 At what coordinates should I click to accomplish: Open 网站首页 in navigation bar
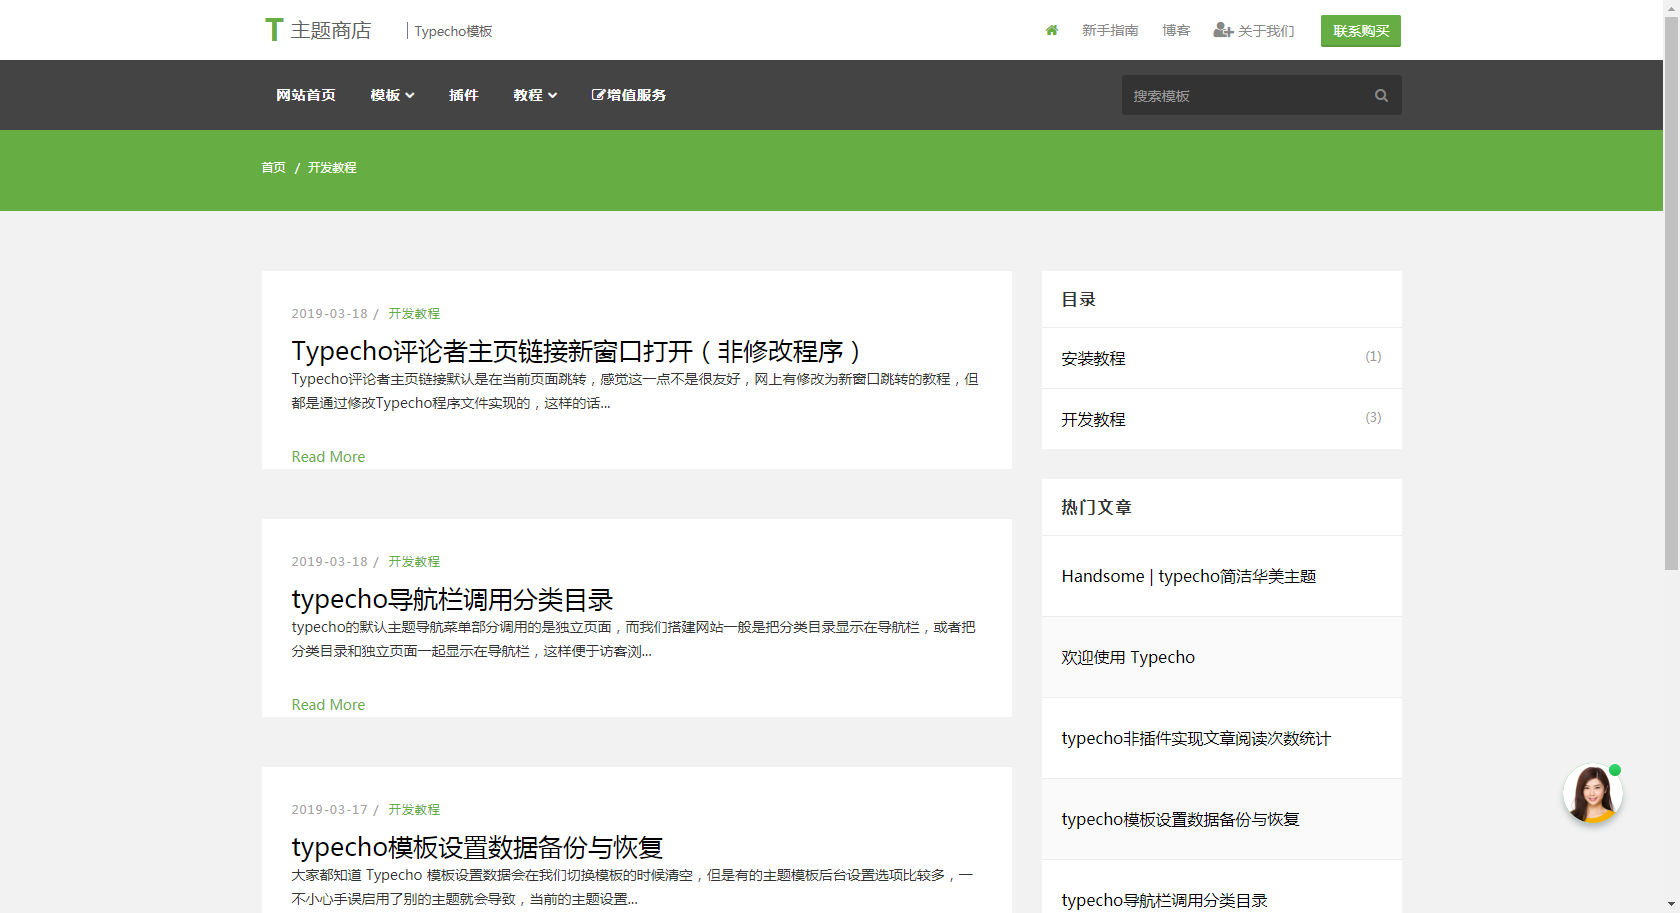(x=306, y=95)
